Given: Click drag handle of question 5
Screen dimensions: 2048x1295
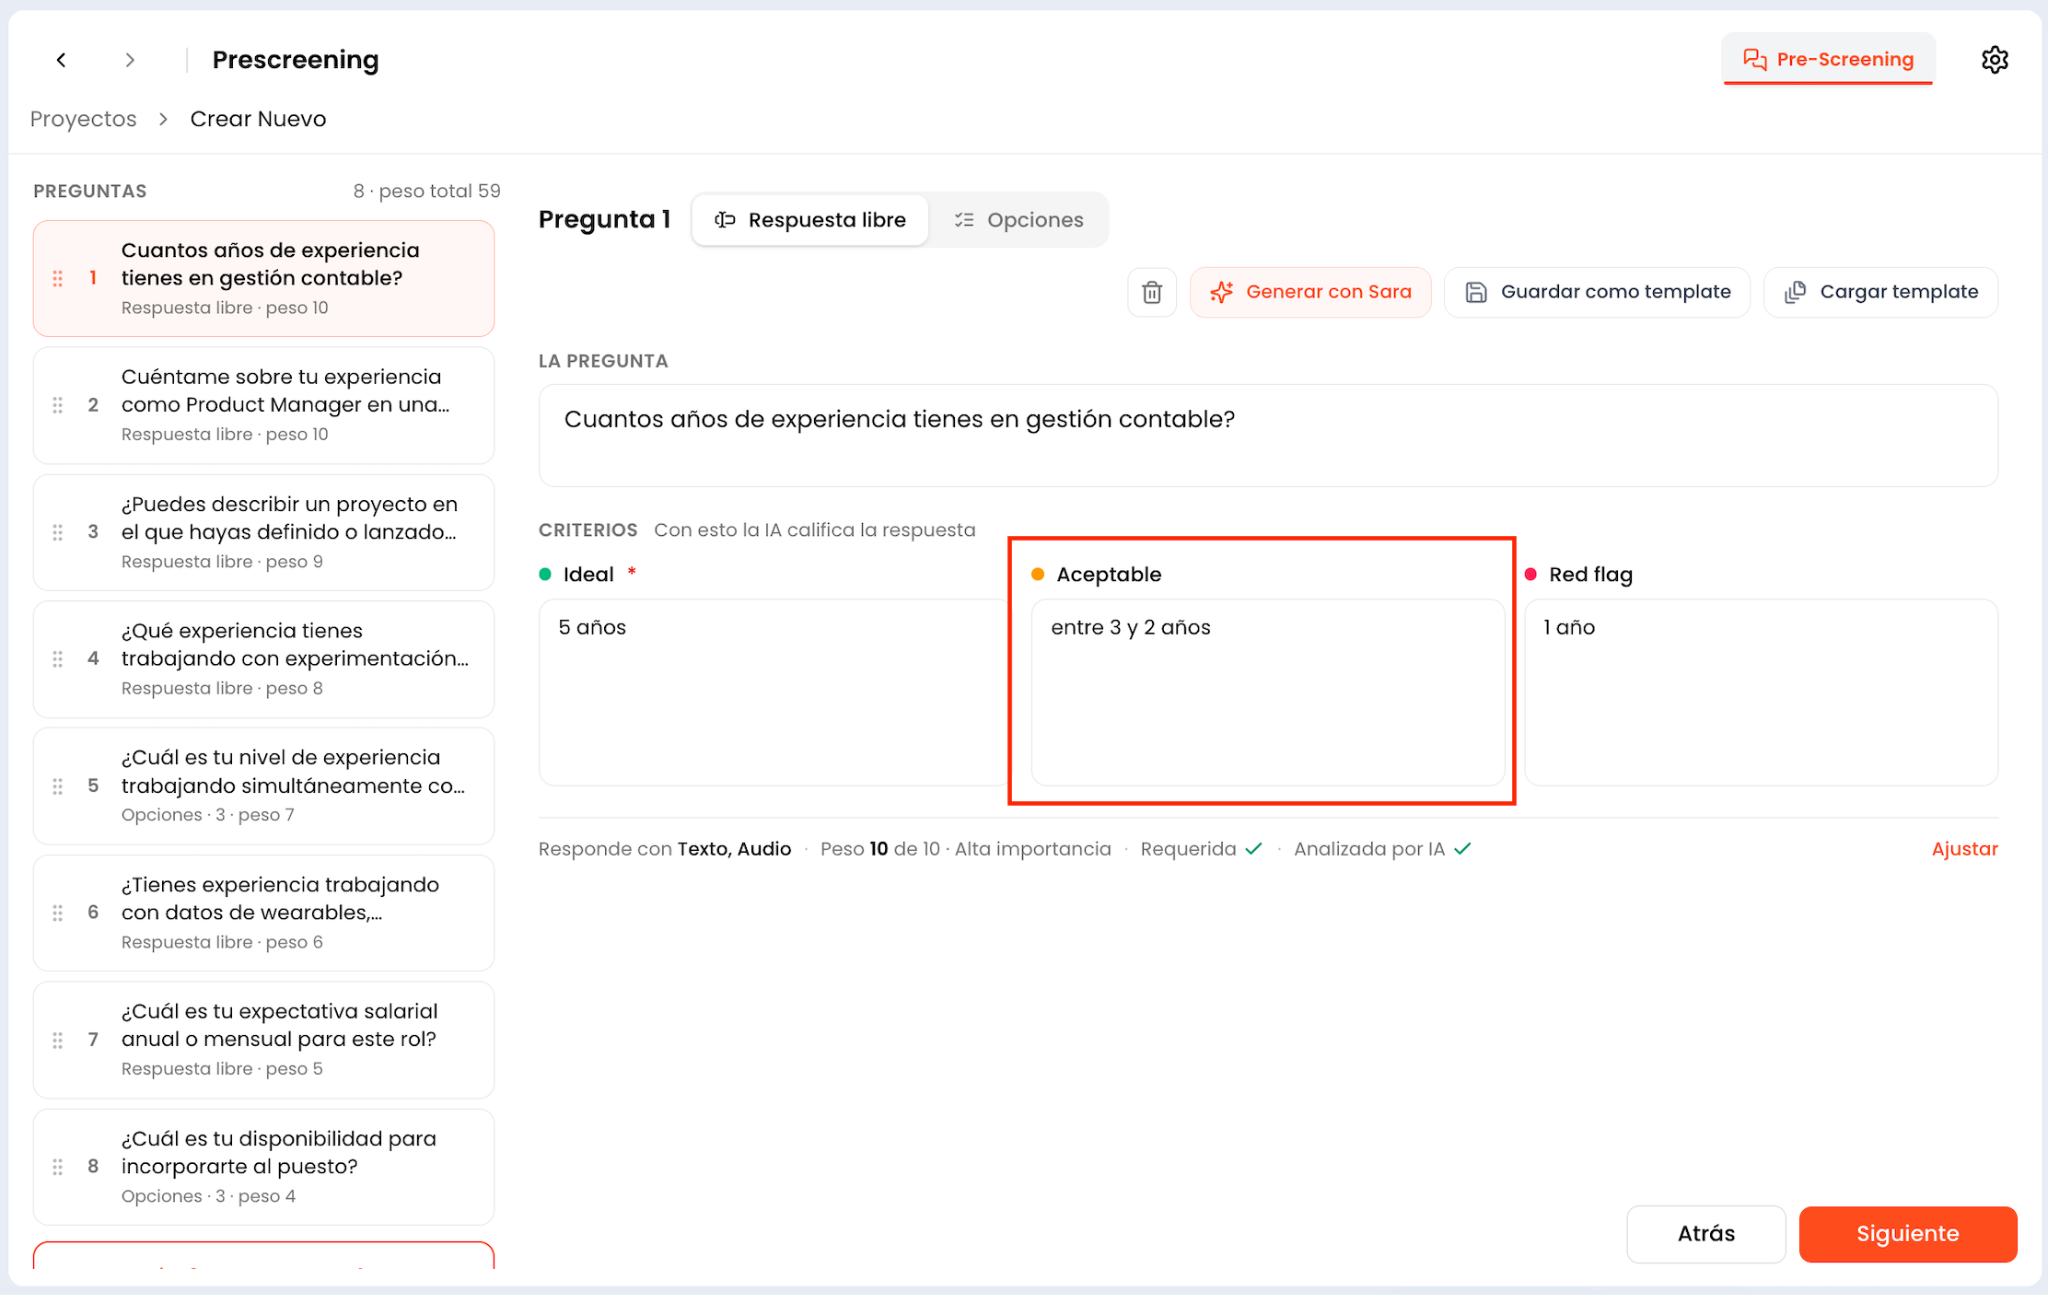Looking at the screenshot, I should pos(58,786).
